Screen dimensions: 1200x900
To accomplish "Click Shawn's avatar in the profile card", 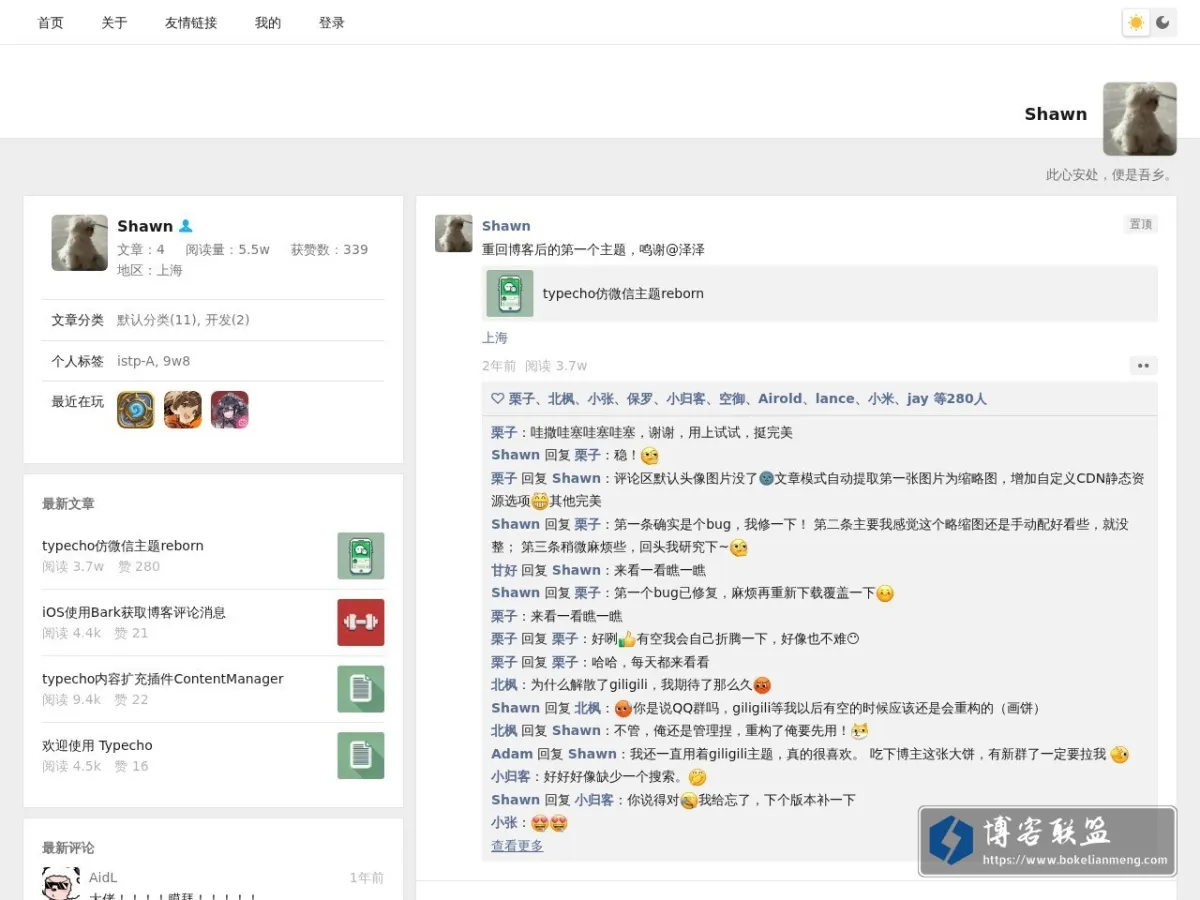I will point(80,243).
